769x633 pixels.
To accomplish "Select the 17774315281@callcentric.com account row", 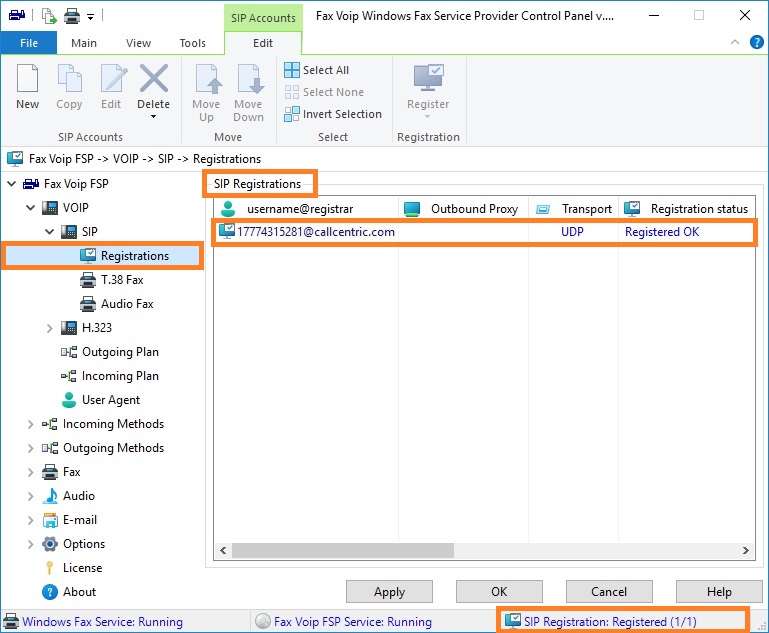I will coord(485,232).
